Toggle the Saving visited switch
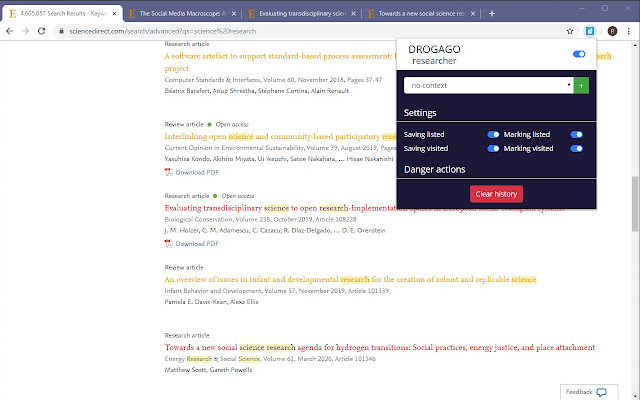 pos(493,148)
